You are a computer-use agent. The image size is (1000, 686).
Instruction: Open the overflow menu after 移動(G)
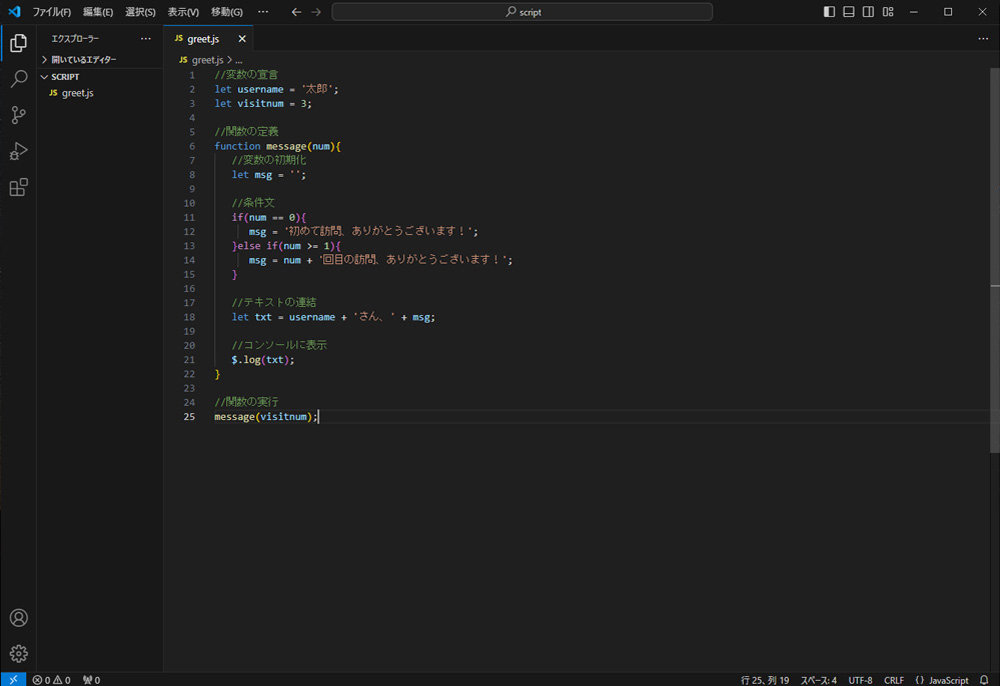(263, 12)
